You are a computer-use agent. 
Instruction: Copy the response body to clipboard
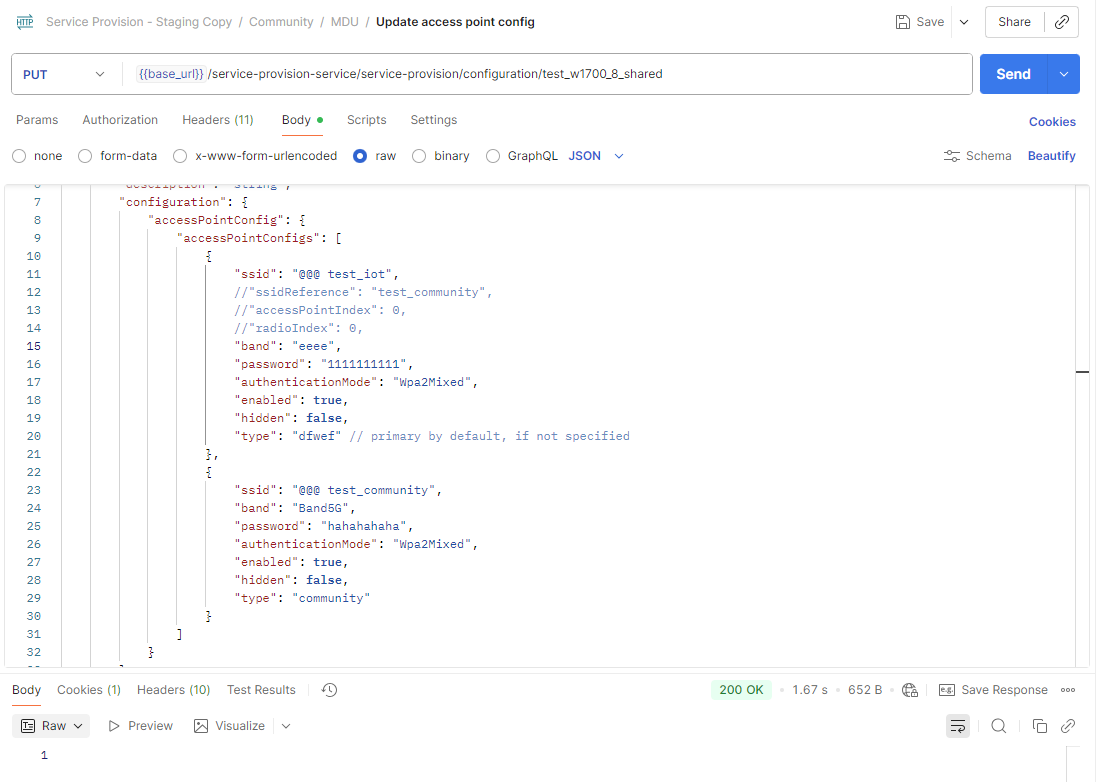click(x=1040, y=726)
